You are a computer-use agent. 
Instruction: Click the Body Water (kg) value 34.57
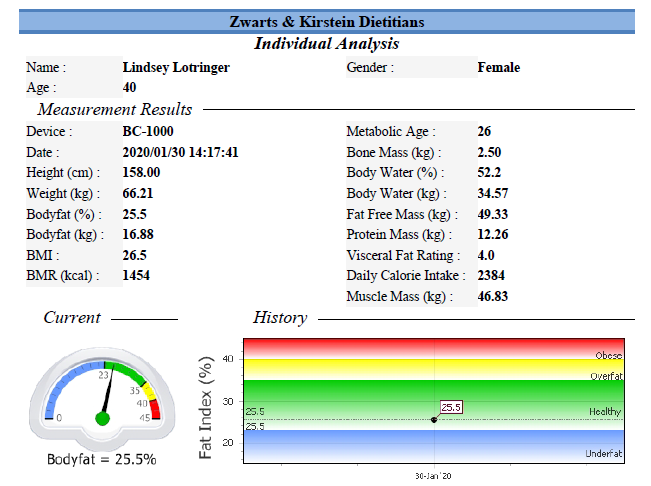point(493,193)
